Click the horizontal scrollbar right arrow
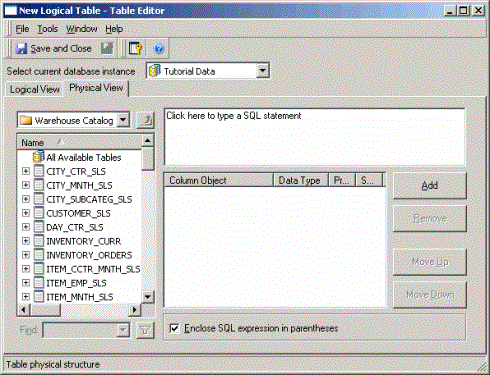 point(135,310)
